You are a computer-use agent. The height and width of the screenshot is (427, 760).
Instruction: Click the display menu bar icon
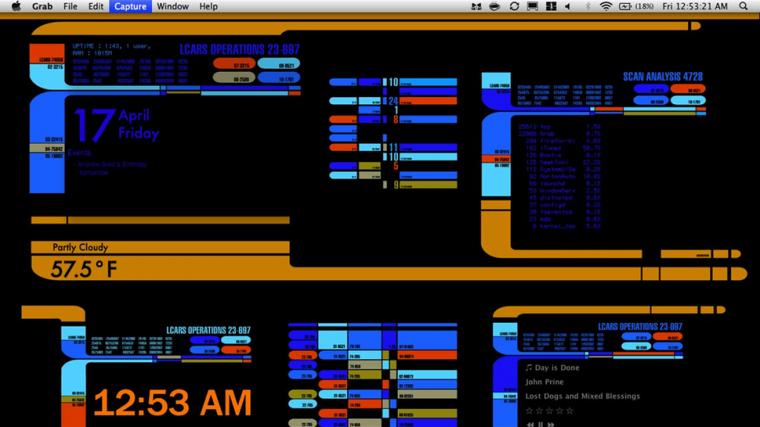(533, 6)
